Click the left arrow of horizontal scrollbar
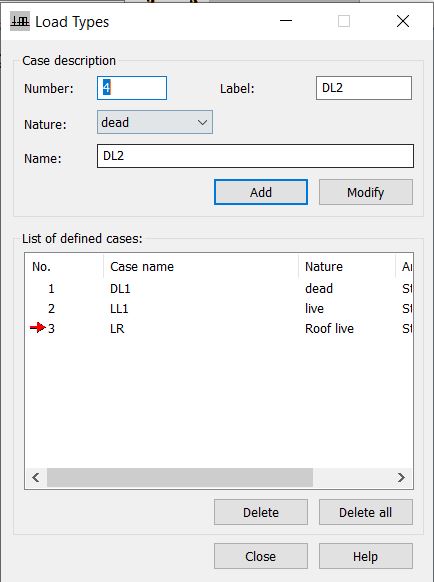 36,477
